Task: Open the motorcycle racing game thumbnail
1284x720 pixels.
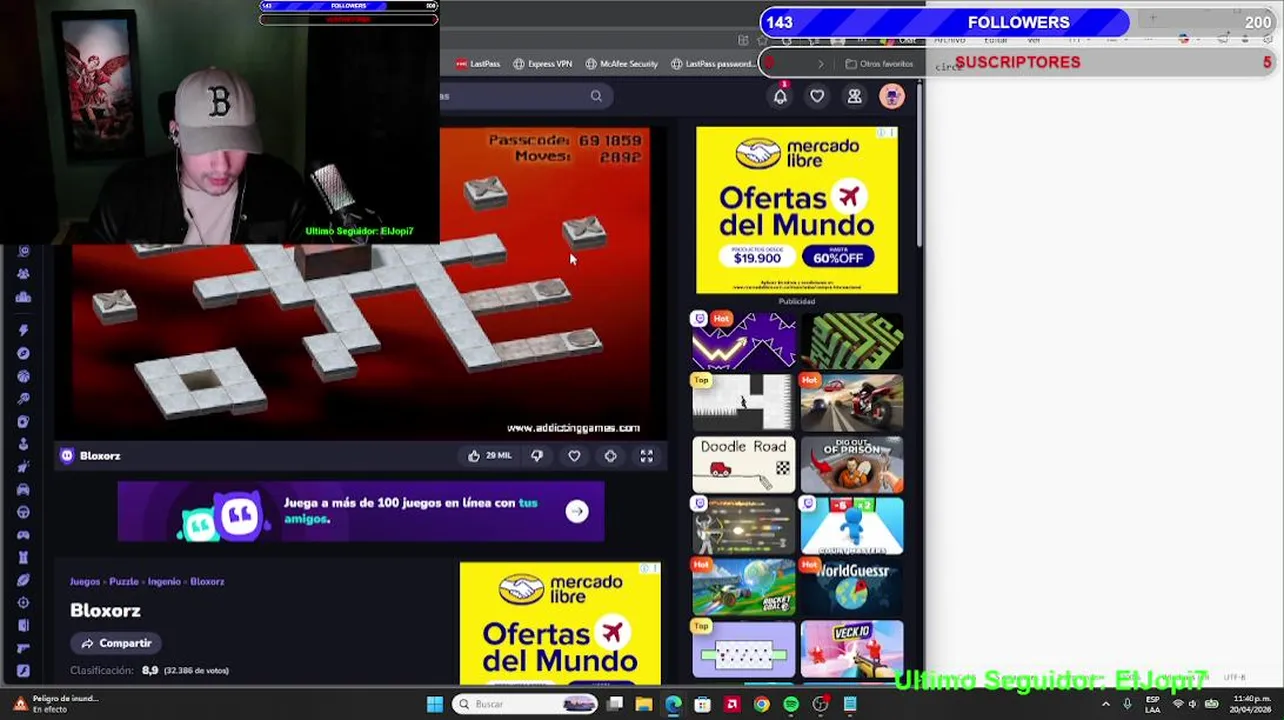Action: [x=852, y=403]
